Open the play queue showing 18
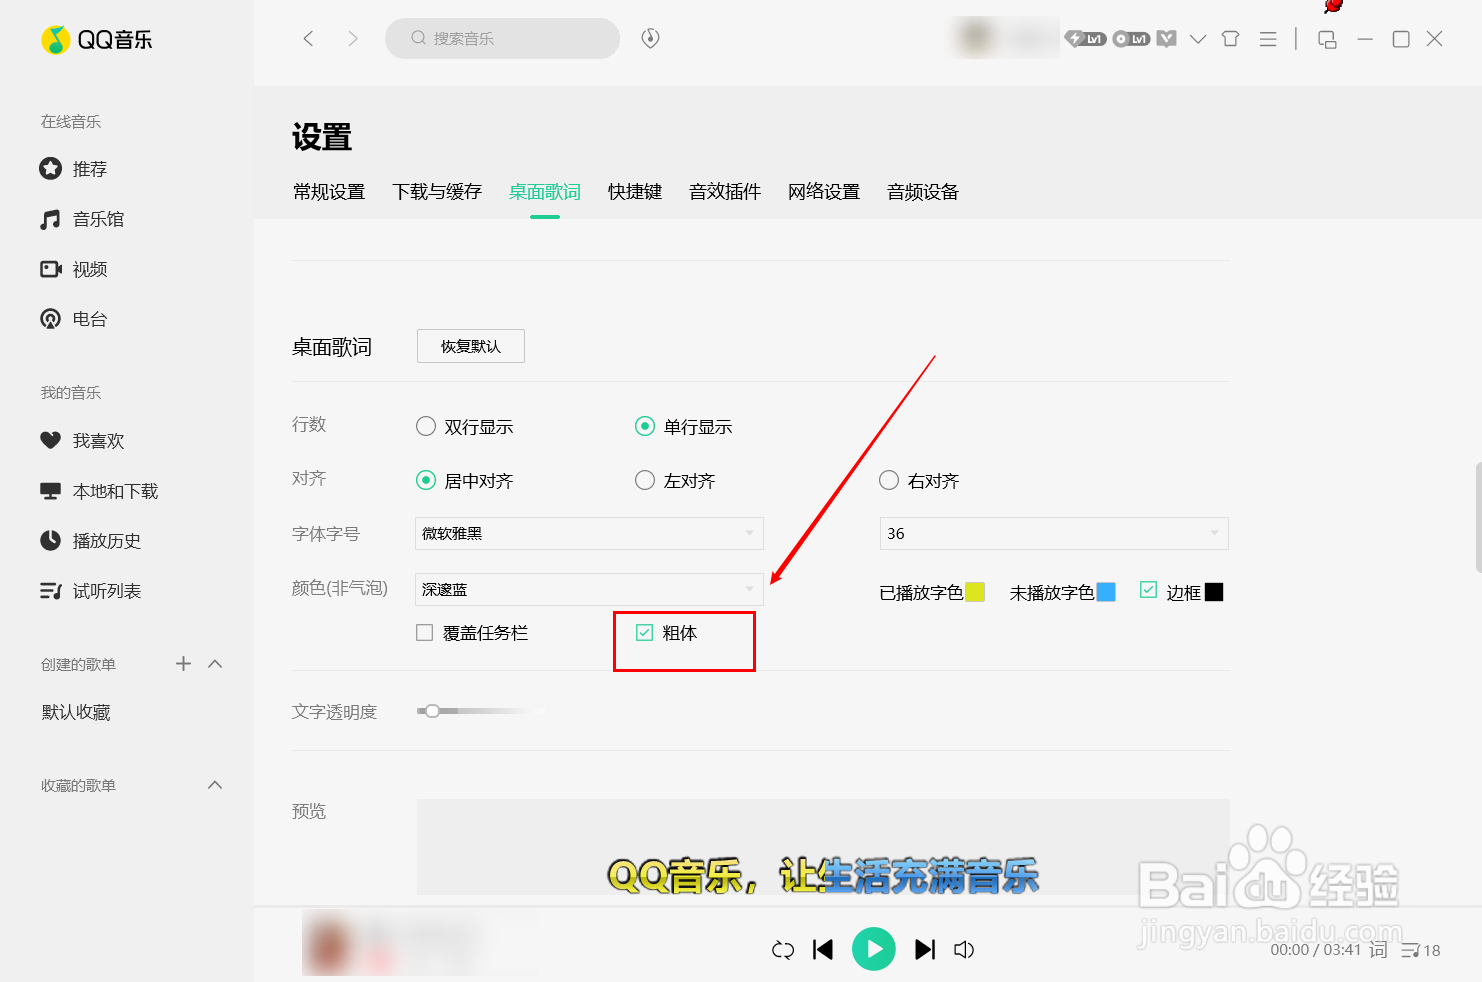This screenshot has height=982, width=1482. click(1421, 950)
